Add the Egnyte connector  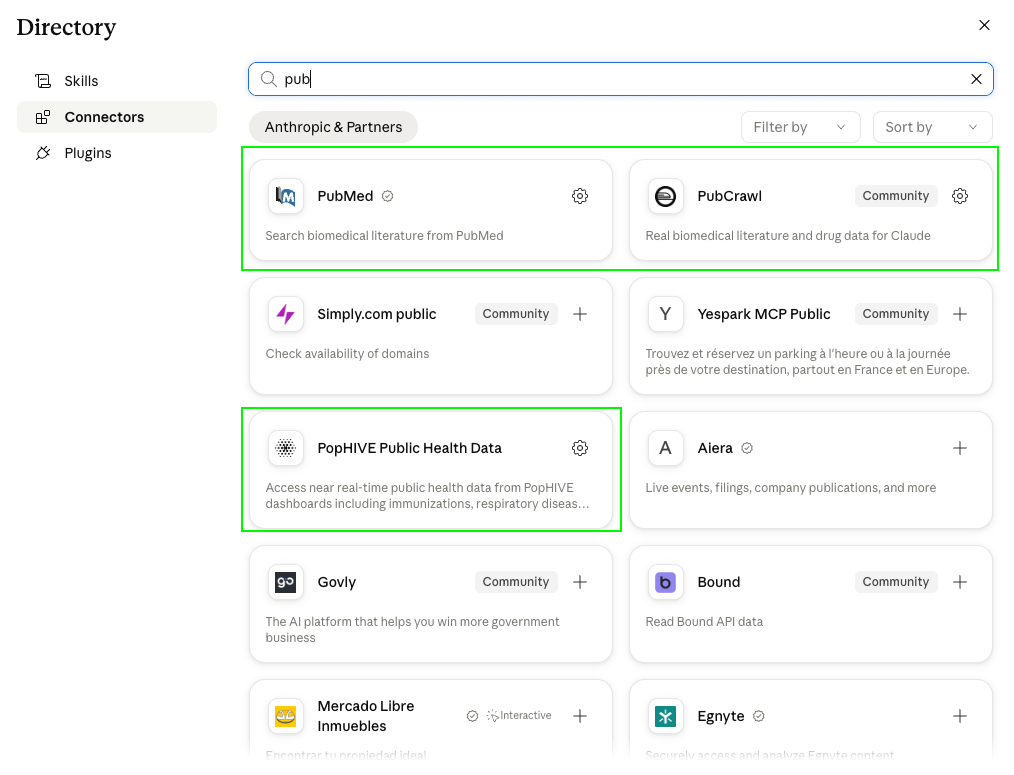(960, 715)
